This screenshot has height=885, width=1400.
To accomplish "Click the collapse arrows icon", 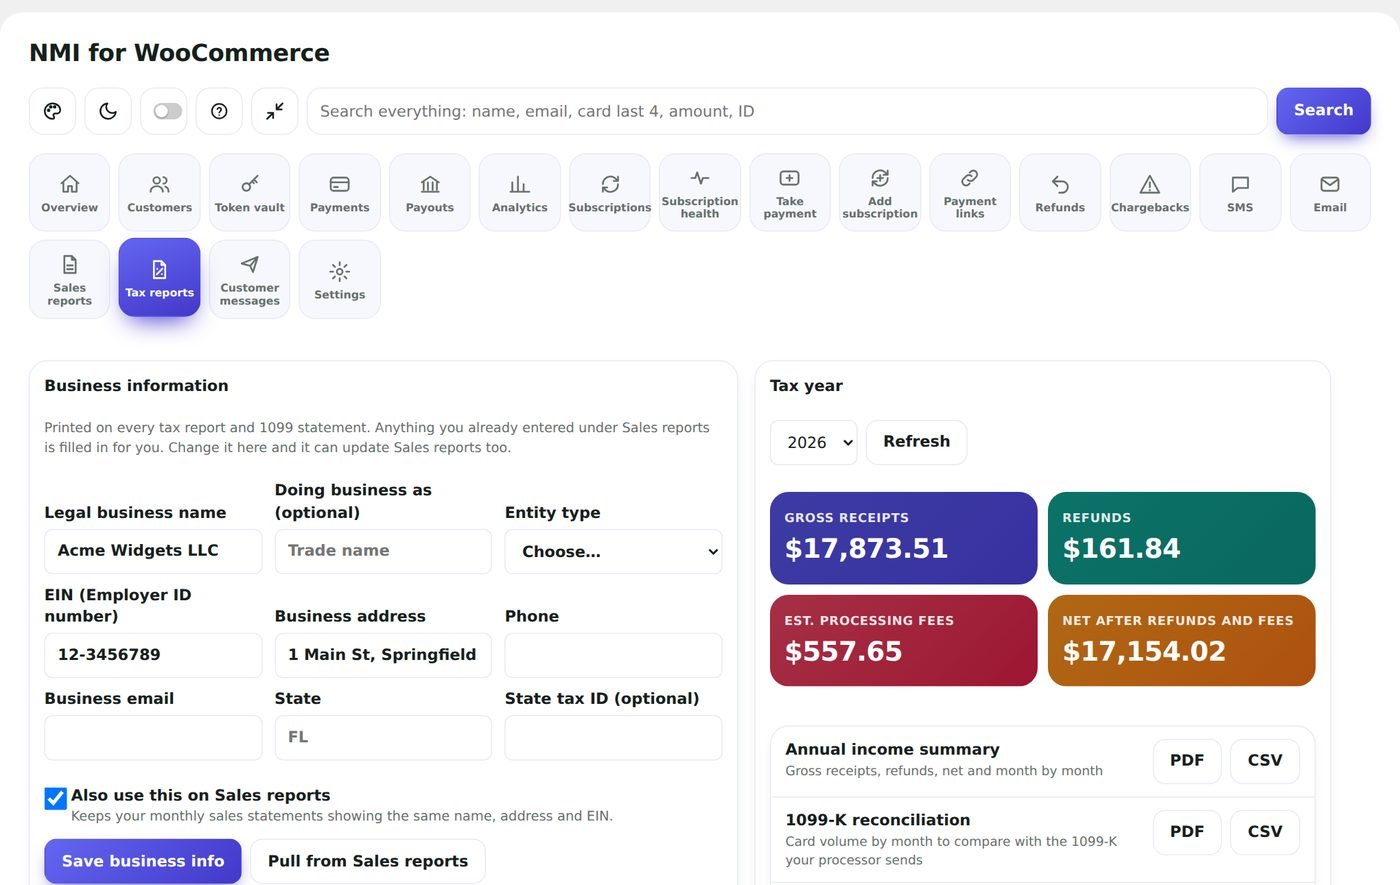I will tap(274, 111).
